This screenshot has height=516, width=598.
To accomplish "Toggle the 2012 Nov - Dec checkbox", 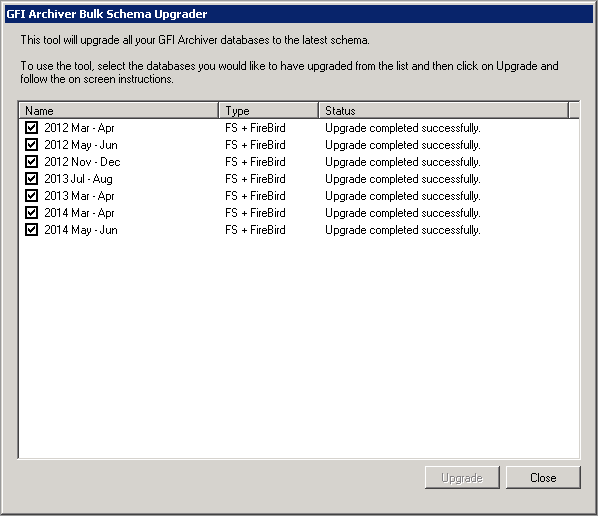I will (31, 162).
